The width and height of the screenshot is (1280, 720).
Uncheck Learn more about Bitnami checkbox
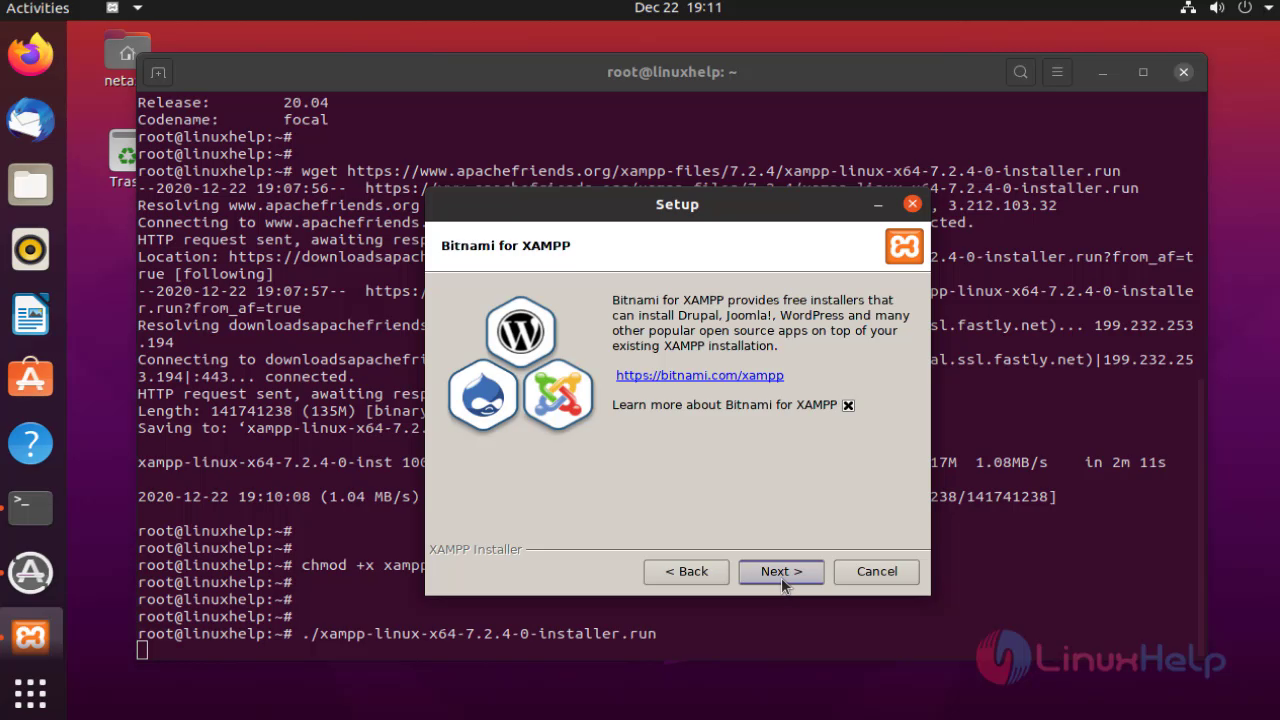click(x=848, y=406)
